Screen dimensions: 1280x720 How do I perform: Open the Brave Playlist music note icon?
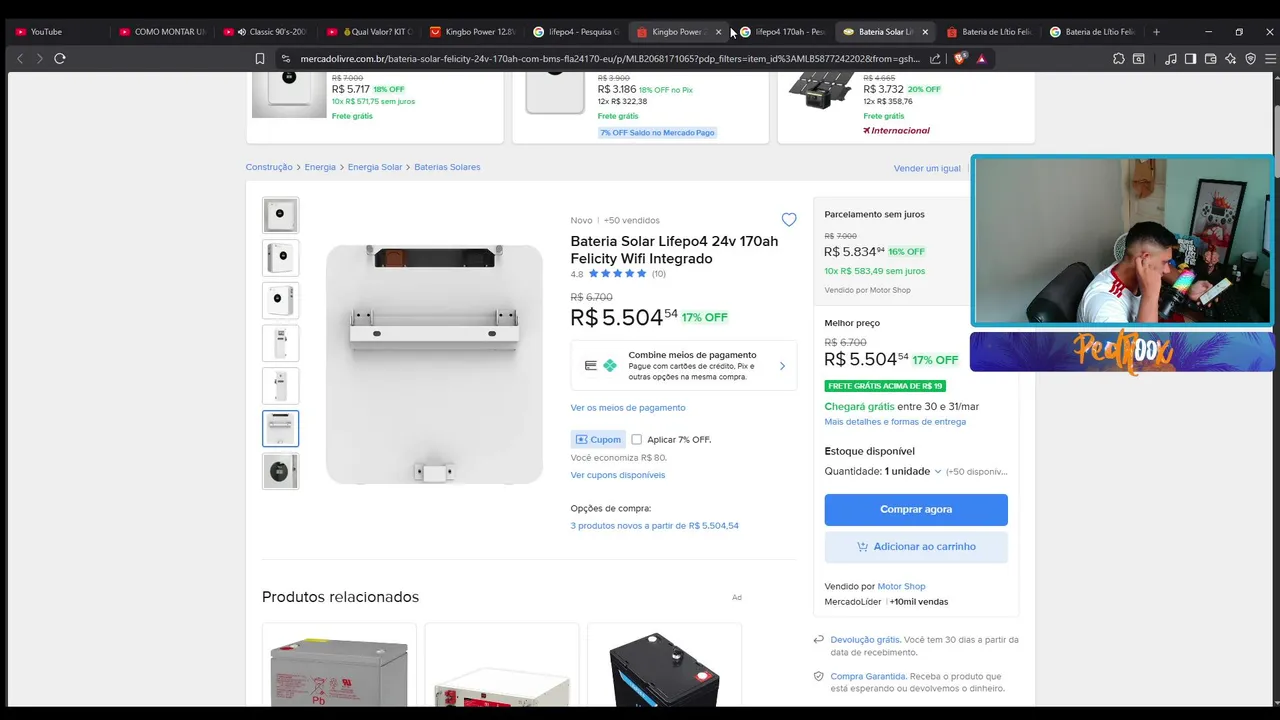pyautogui.click(x=1171, y=59)
